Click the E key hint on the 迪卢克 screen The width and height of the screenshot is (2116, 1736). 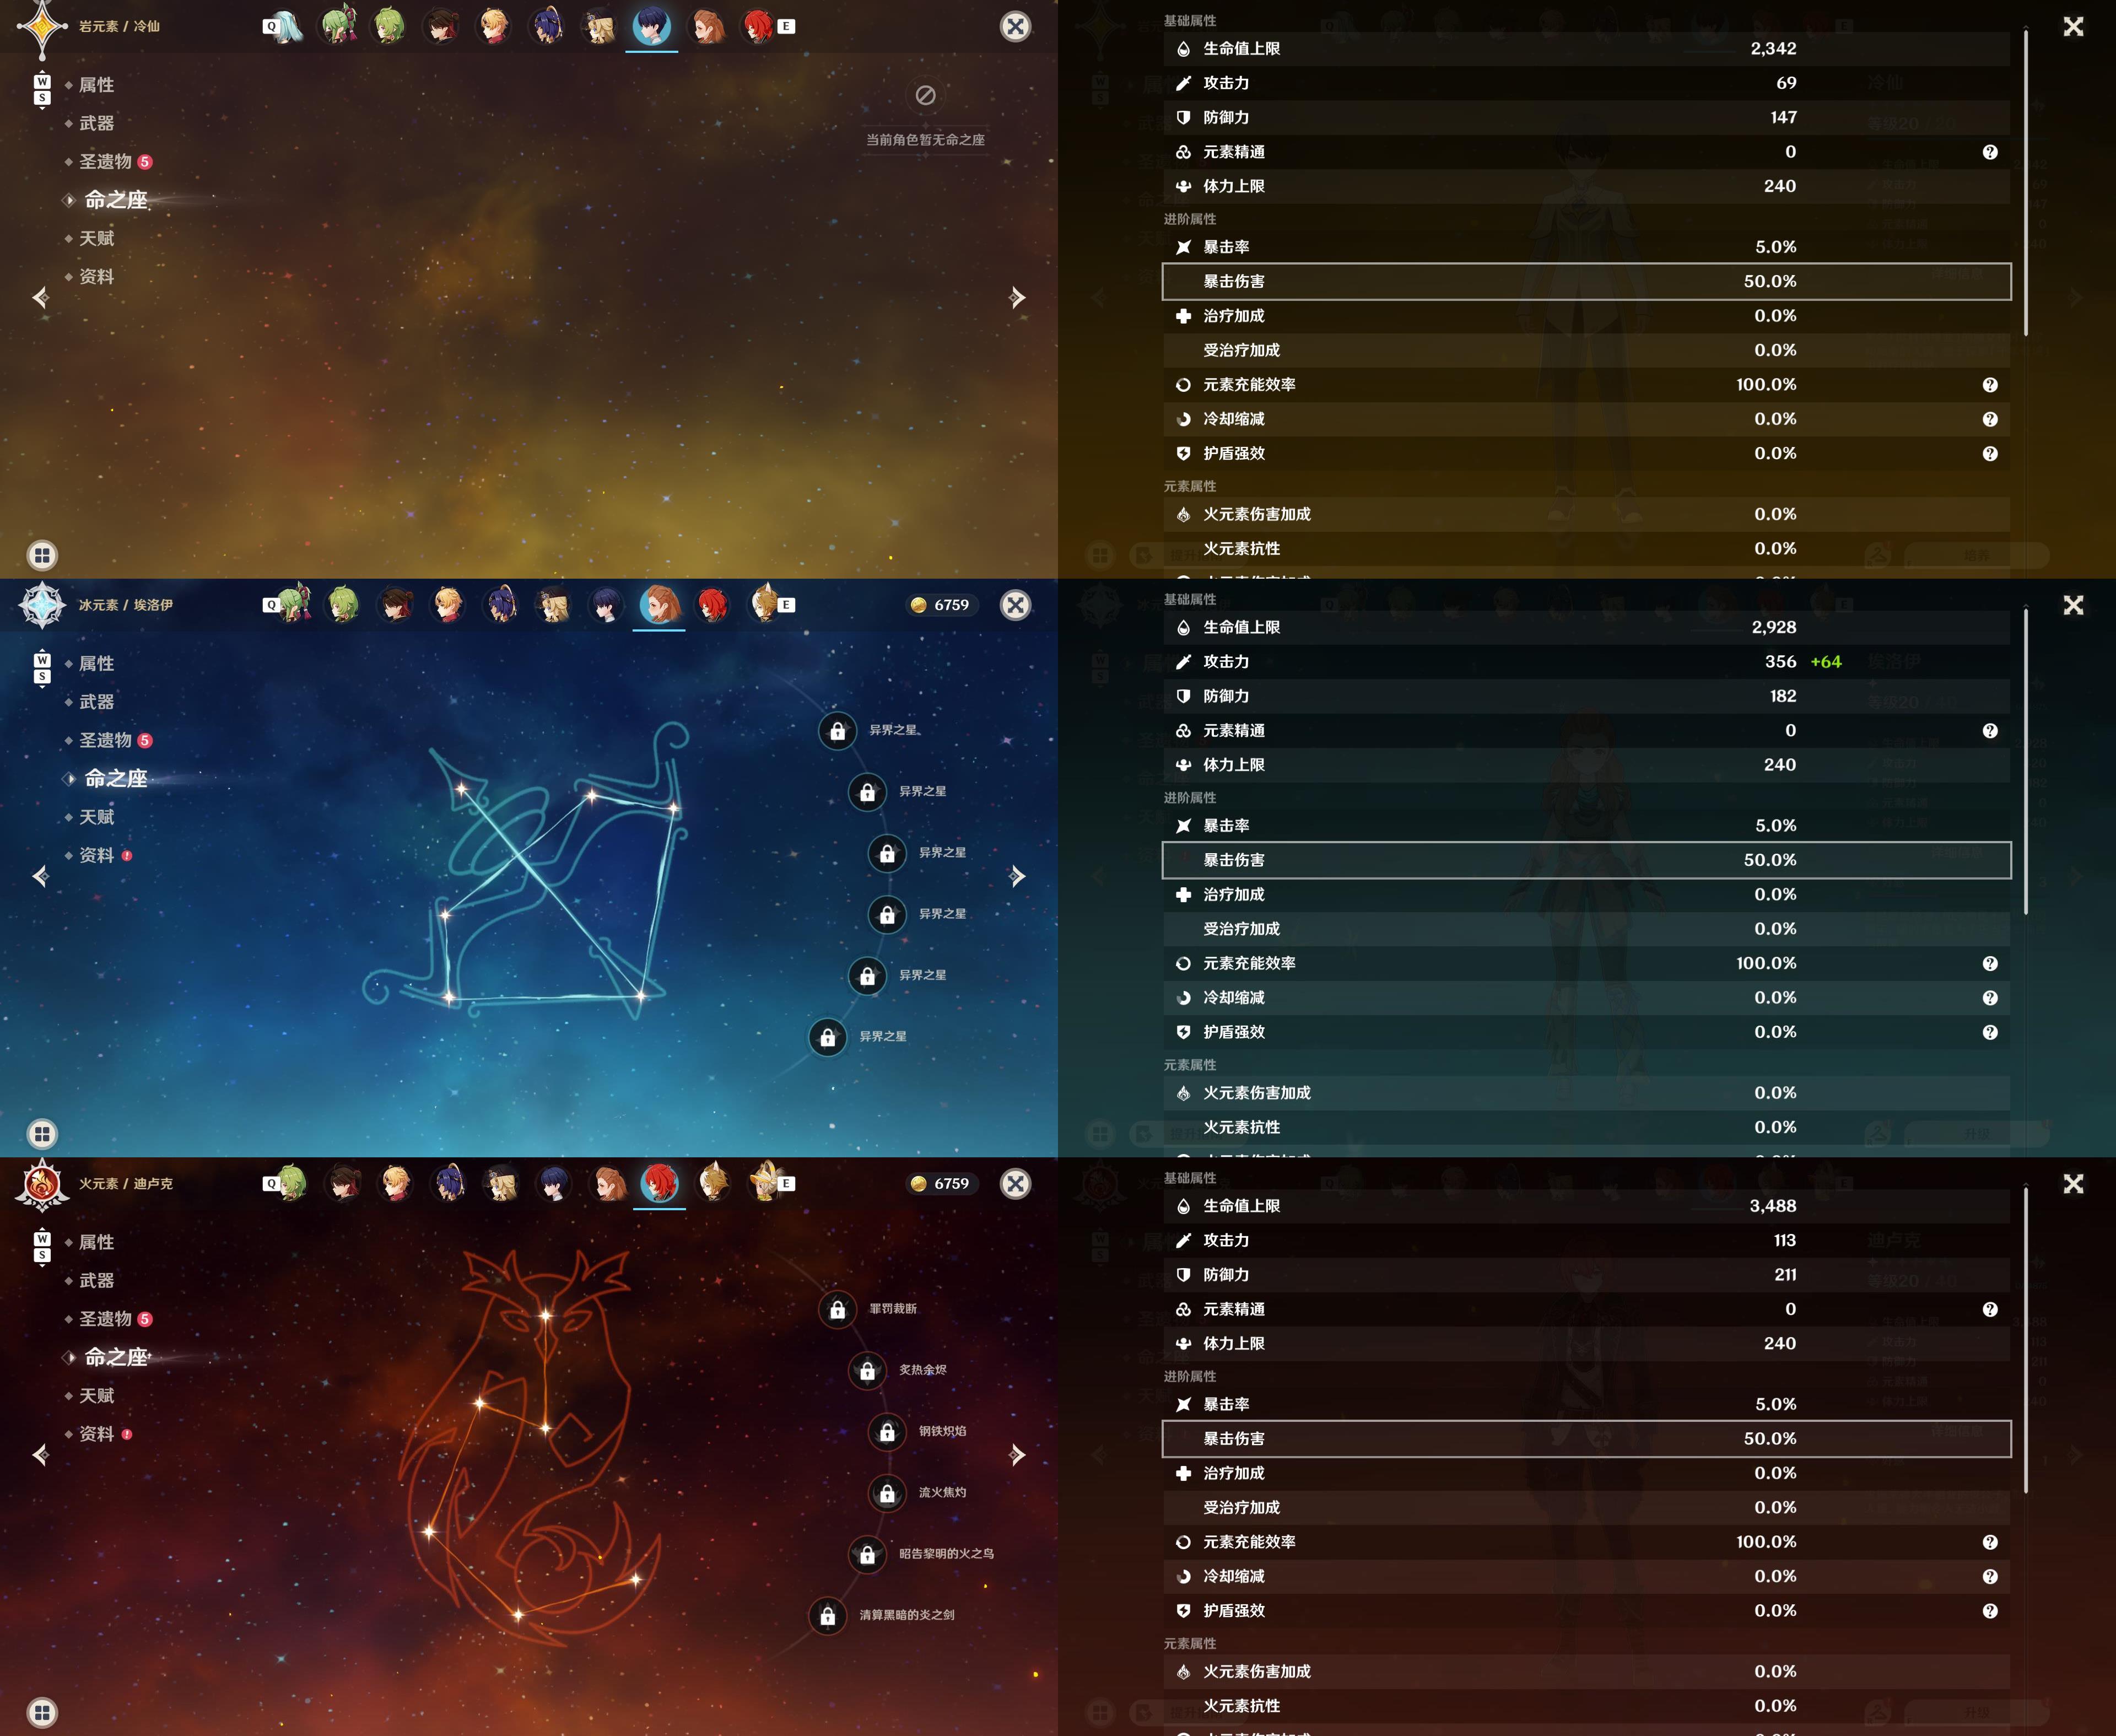coord(787,1184)
